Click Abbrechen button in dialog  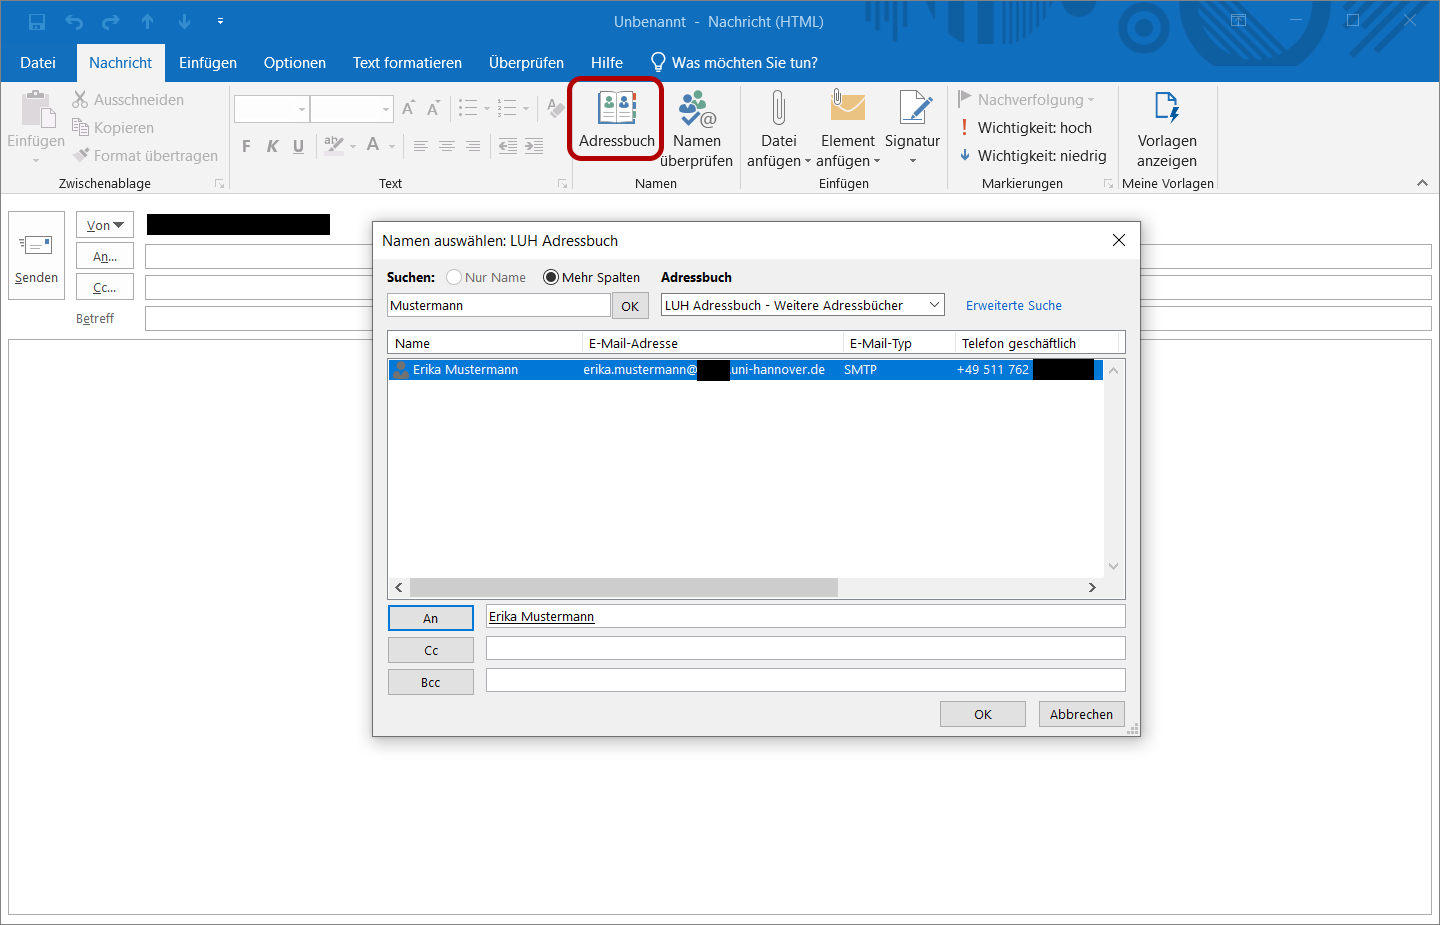[x=1081, y=714]
